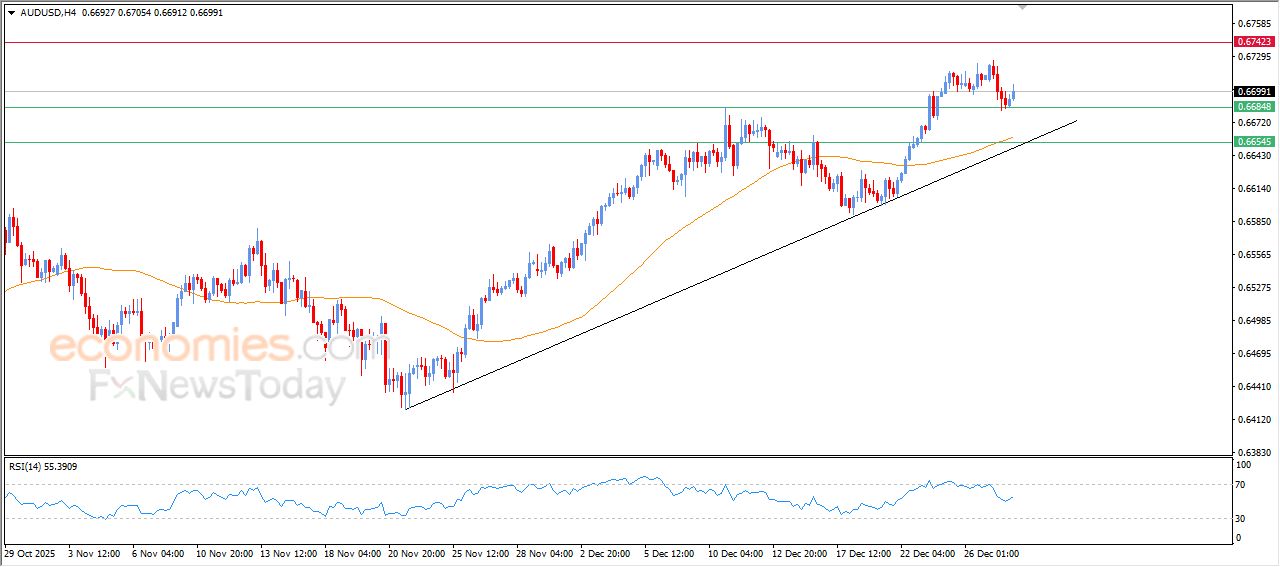1280x567 pixels.
Task: Select the green 0.66545 price tag
Action: [1254, 142]
